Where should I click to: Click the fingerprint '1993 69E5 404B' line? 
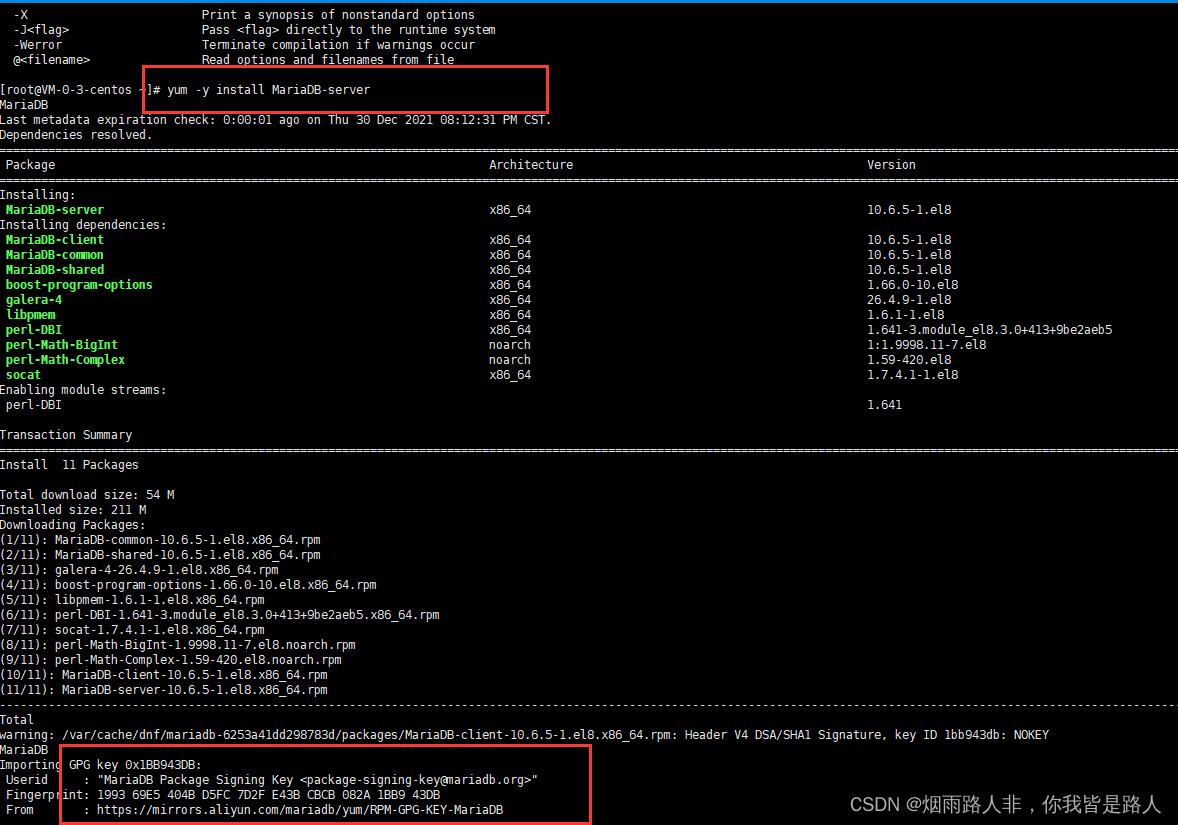[x=222, y=795]
